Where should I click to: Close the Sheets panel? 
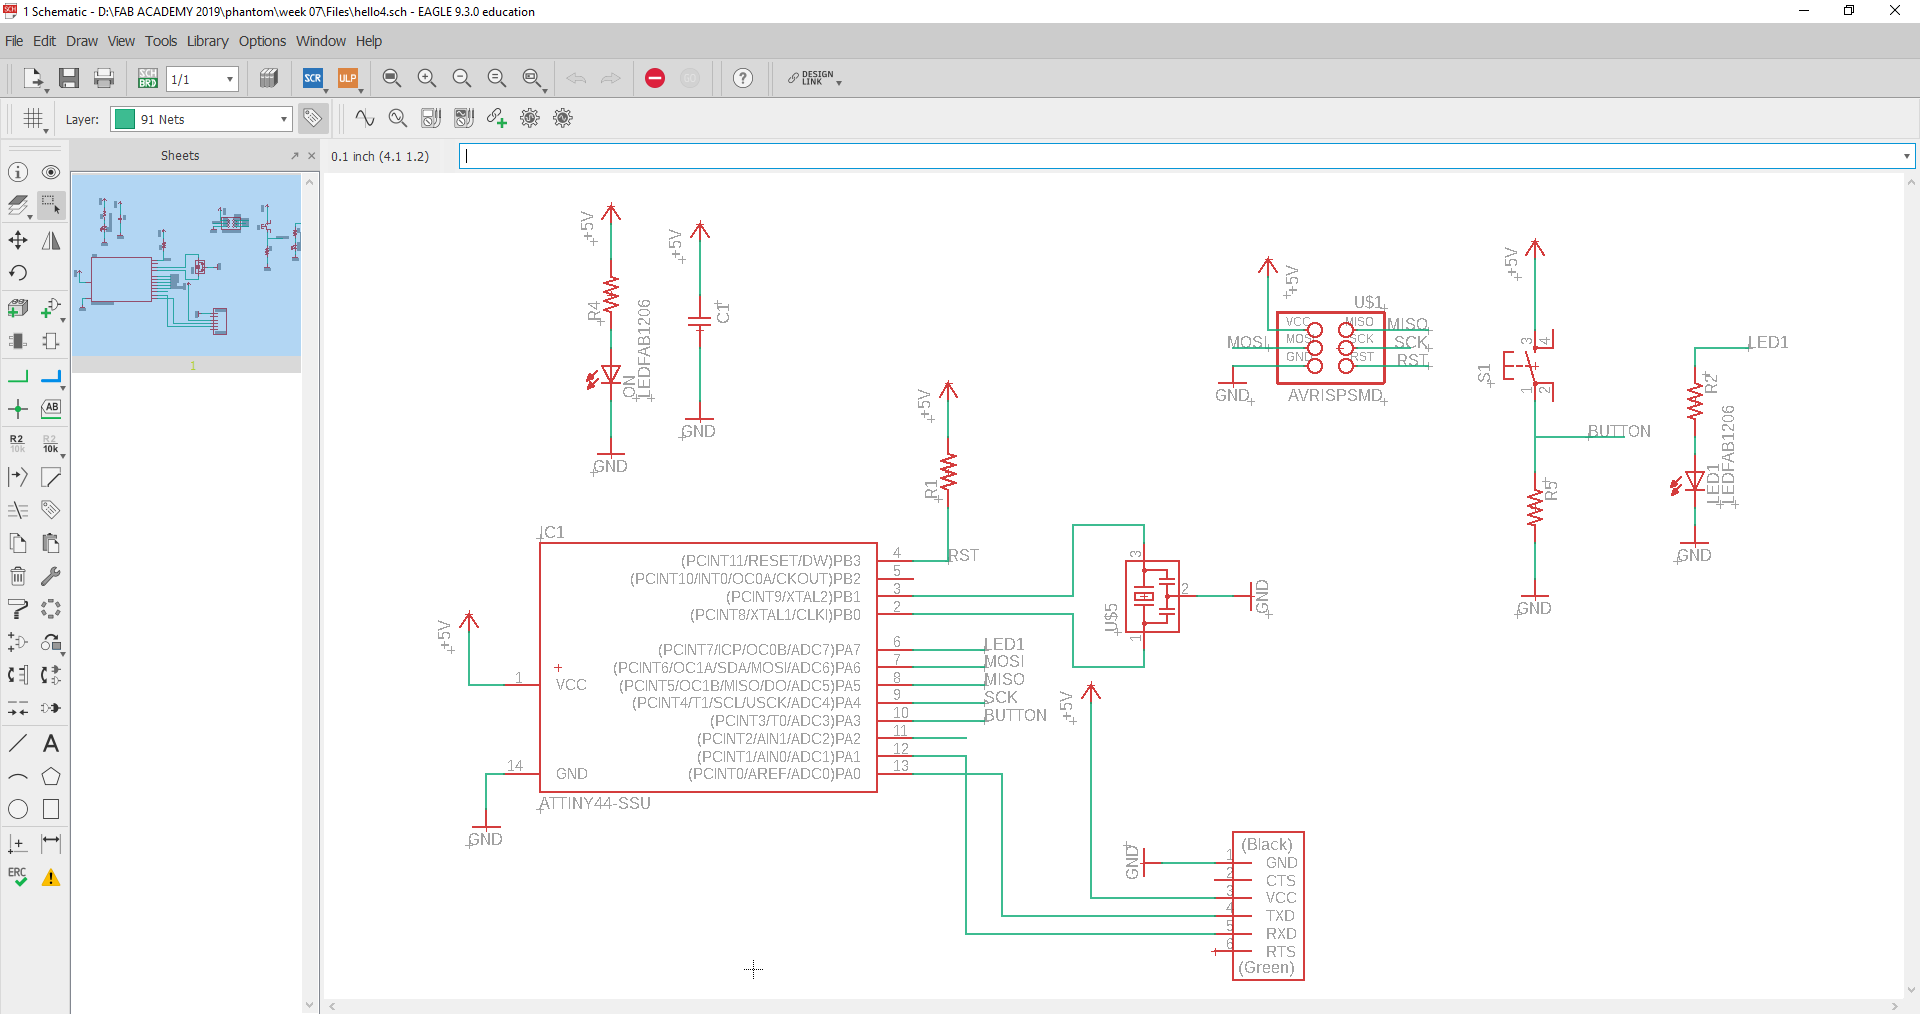tap(311, 156)
